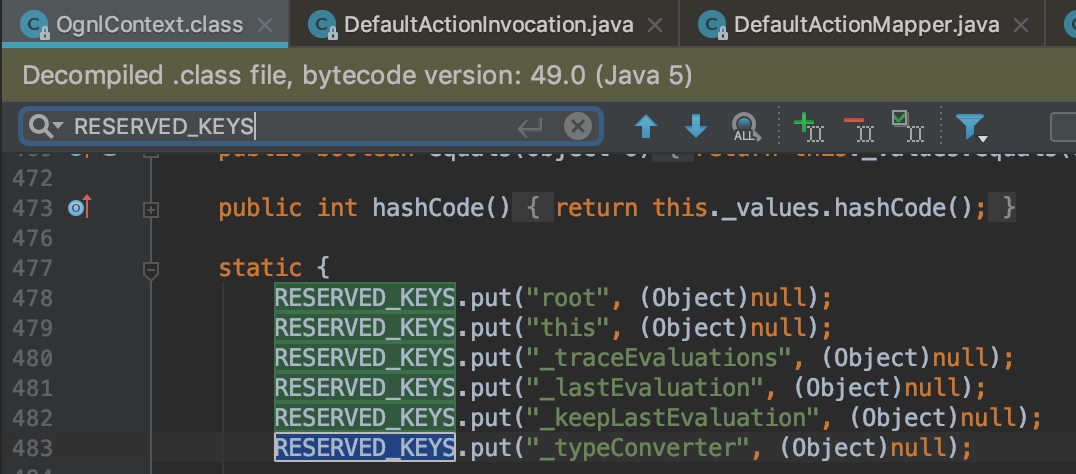Open search history magnifier dropdown

(x=46, y=126)
